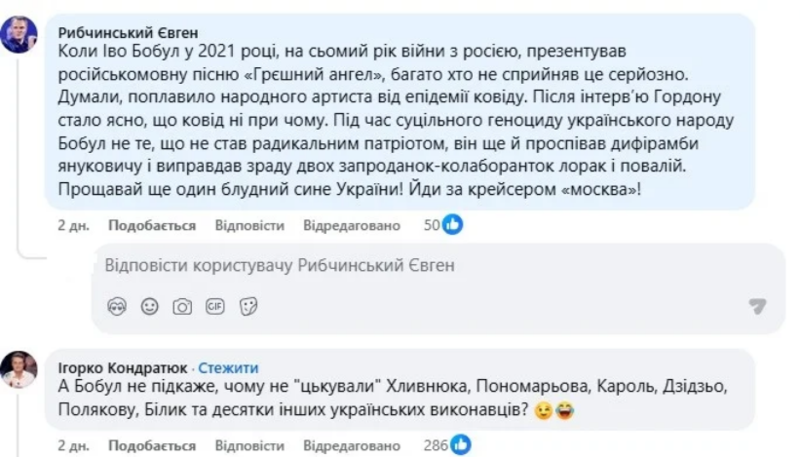The image size is (800, 457).
Task: Insert an emoji in the reply
Action: 149,306
